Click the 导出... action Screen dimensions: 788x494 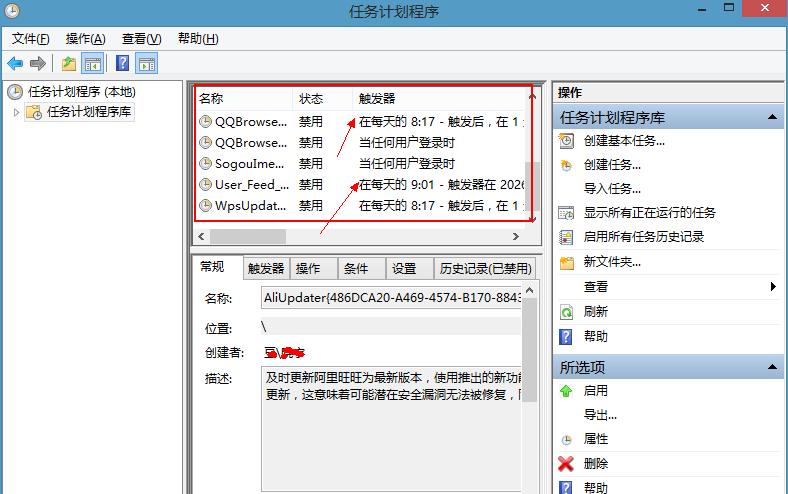pyautogui.click(x=600, y=415)
